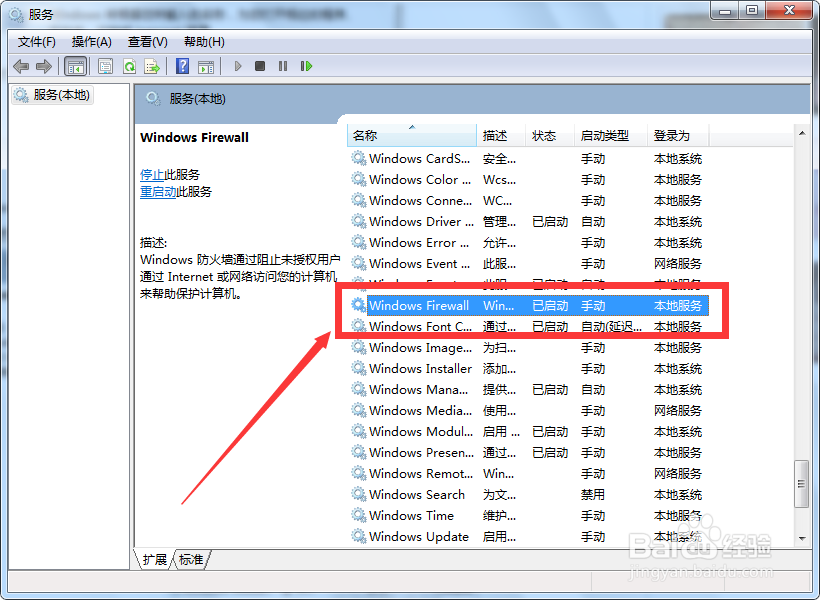
Task: Click the 停止 service link
Action: [x=152, y=175]
